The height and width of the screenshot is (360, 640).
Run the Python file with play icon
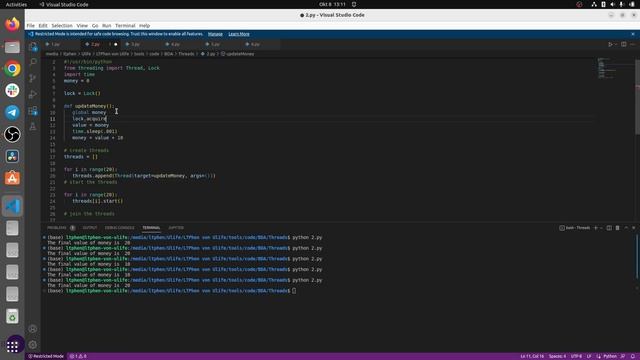click(x=610, y=44)
